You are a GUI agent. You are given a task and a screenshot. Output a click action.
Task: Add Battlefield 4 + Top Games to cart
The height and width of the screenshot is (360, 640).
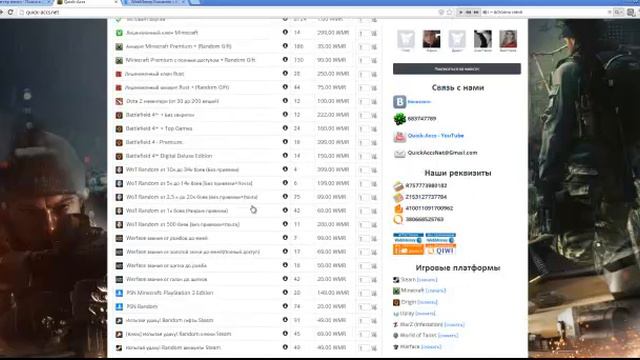point(374,129)
